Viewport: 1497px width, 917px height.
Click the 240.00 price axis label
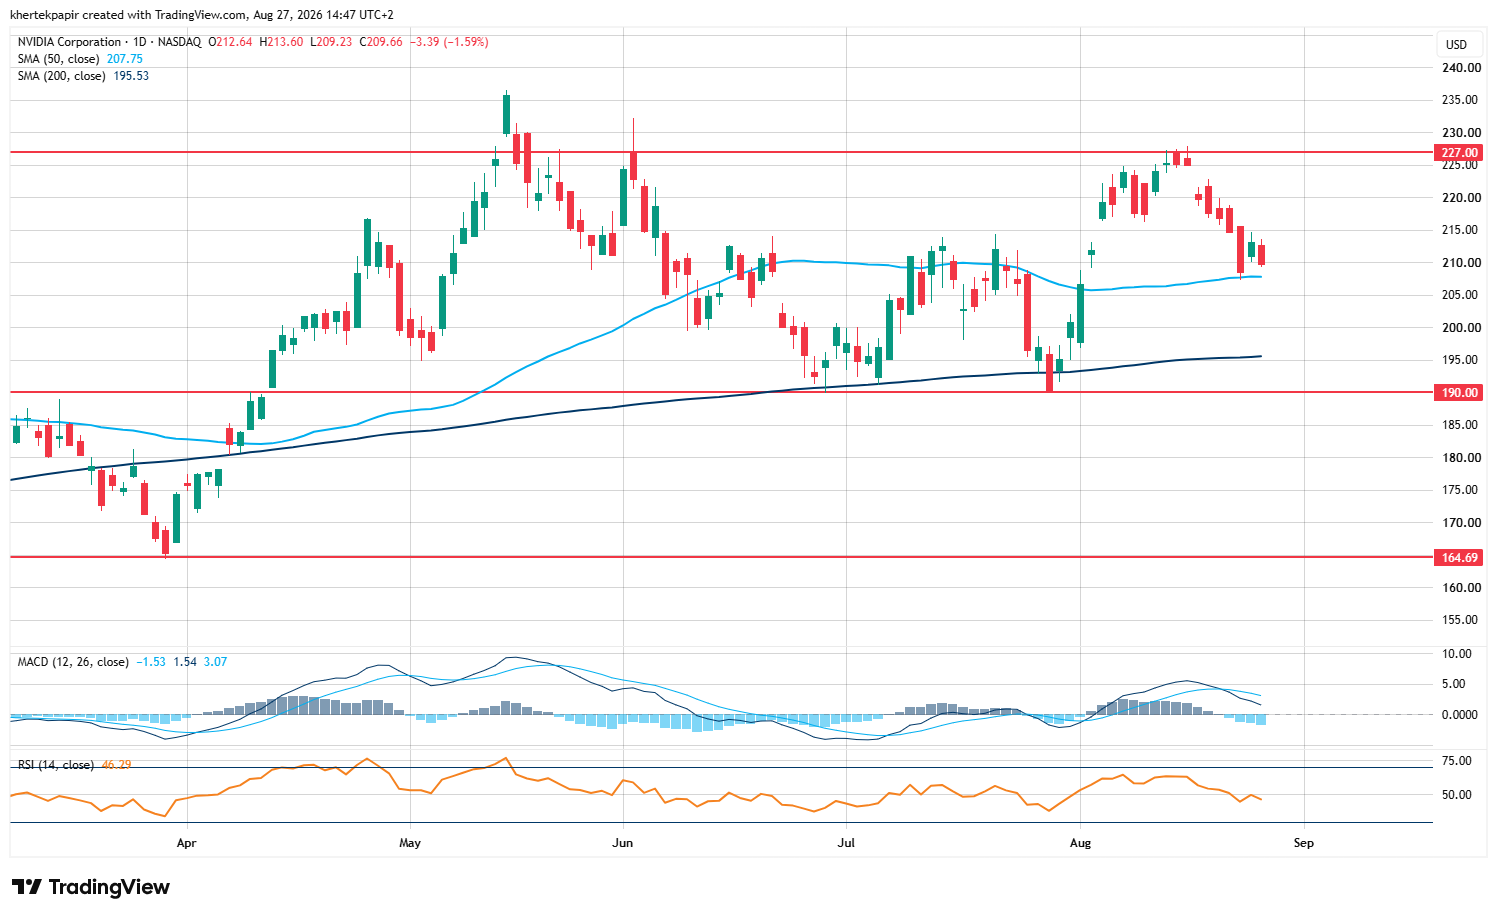pyautogui.click(x=1461, y=68)
